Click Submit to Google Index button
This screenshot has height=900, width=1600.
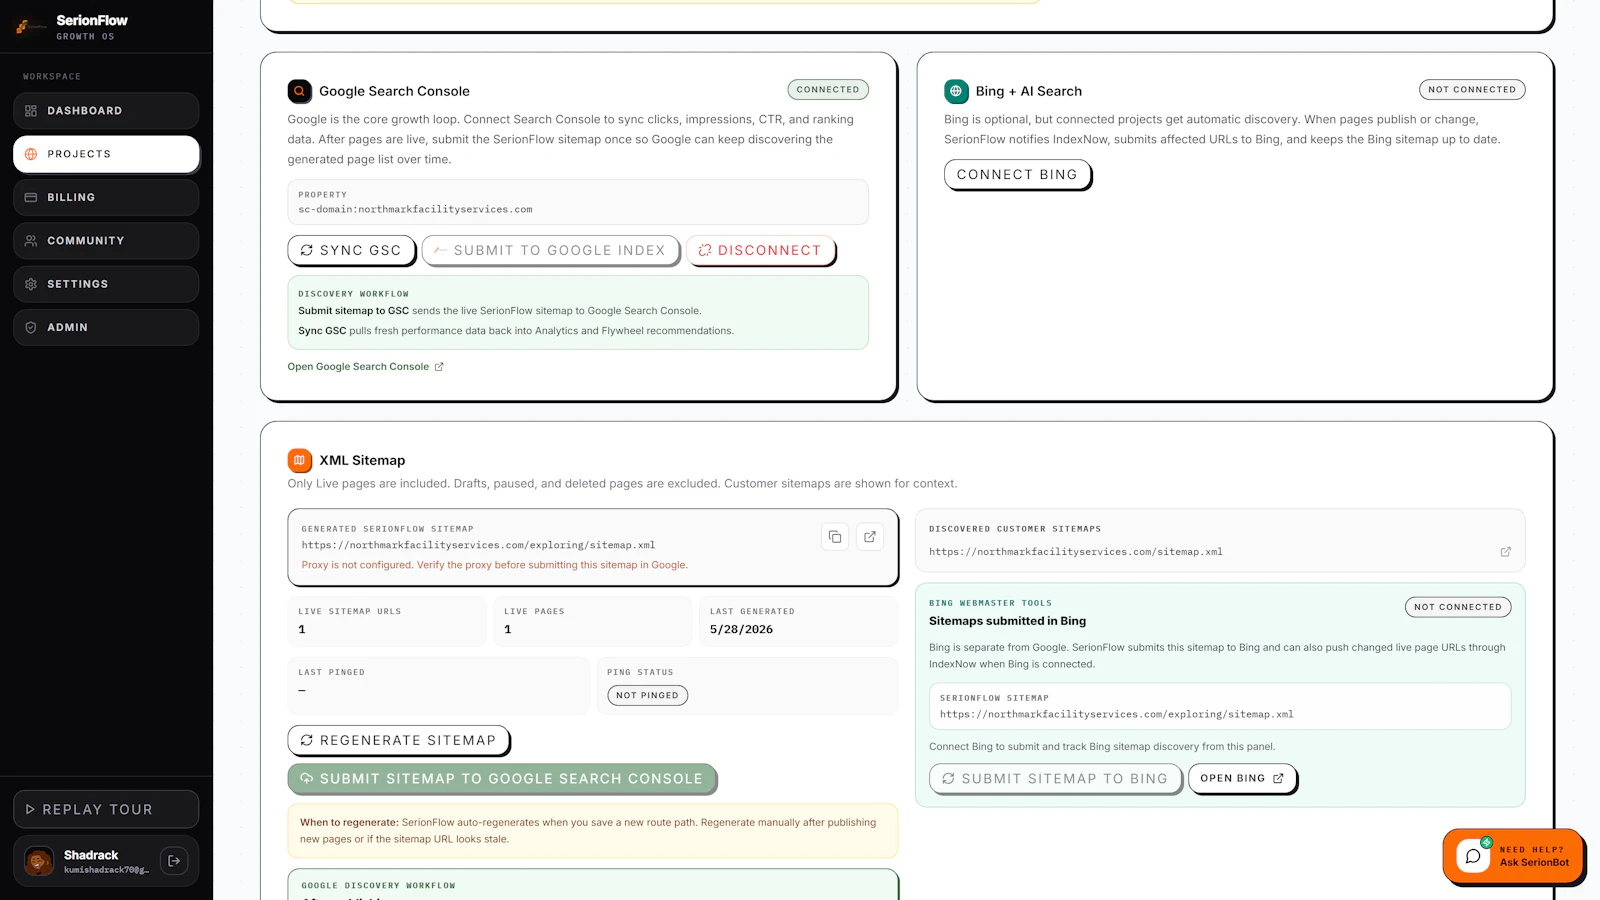point(550,250)
